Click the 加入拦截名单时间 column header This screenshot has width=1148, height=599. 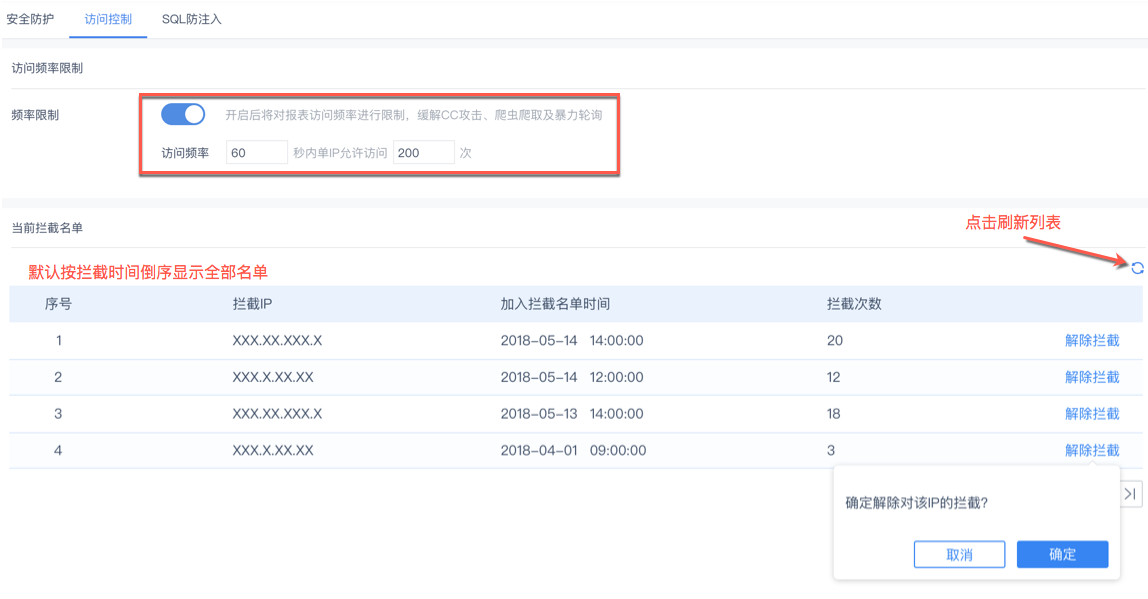point(555,304)
